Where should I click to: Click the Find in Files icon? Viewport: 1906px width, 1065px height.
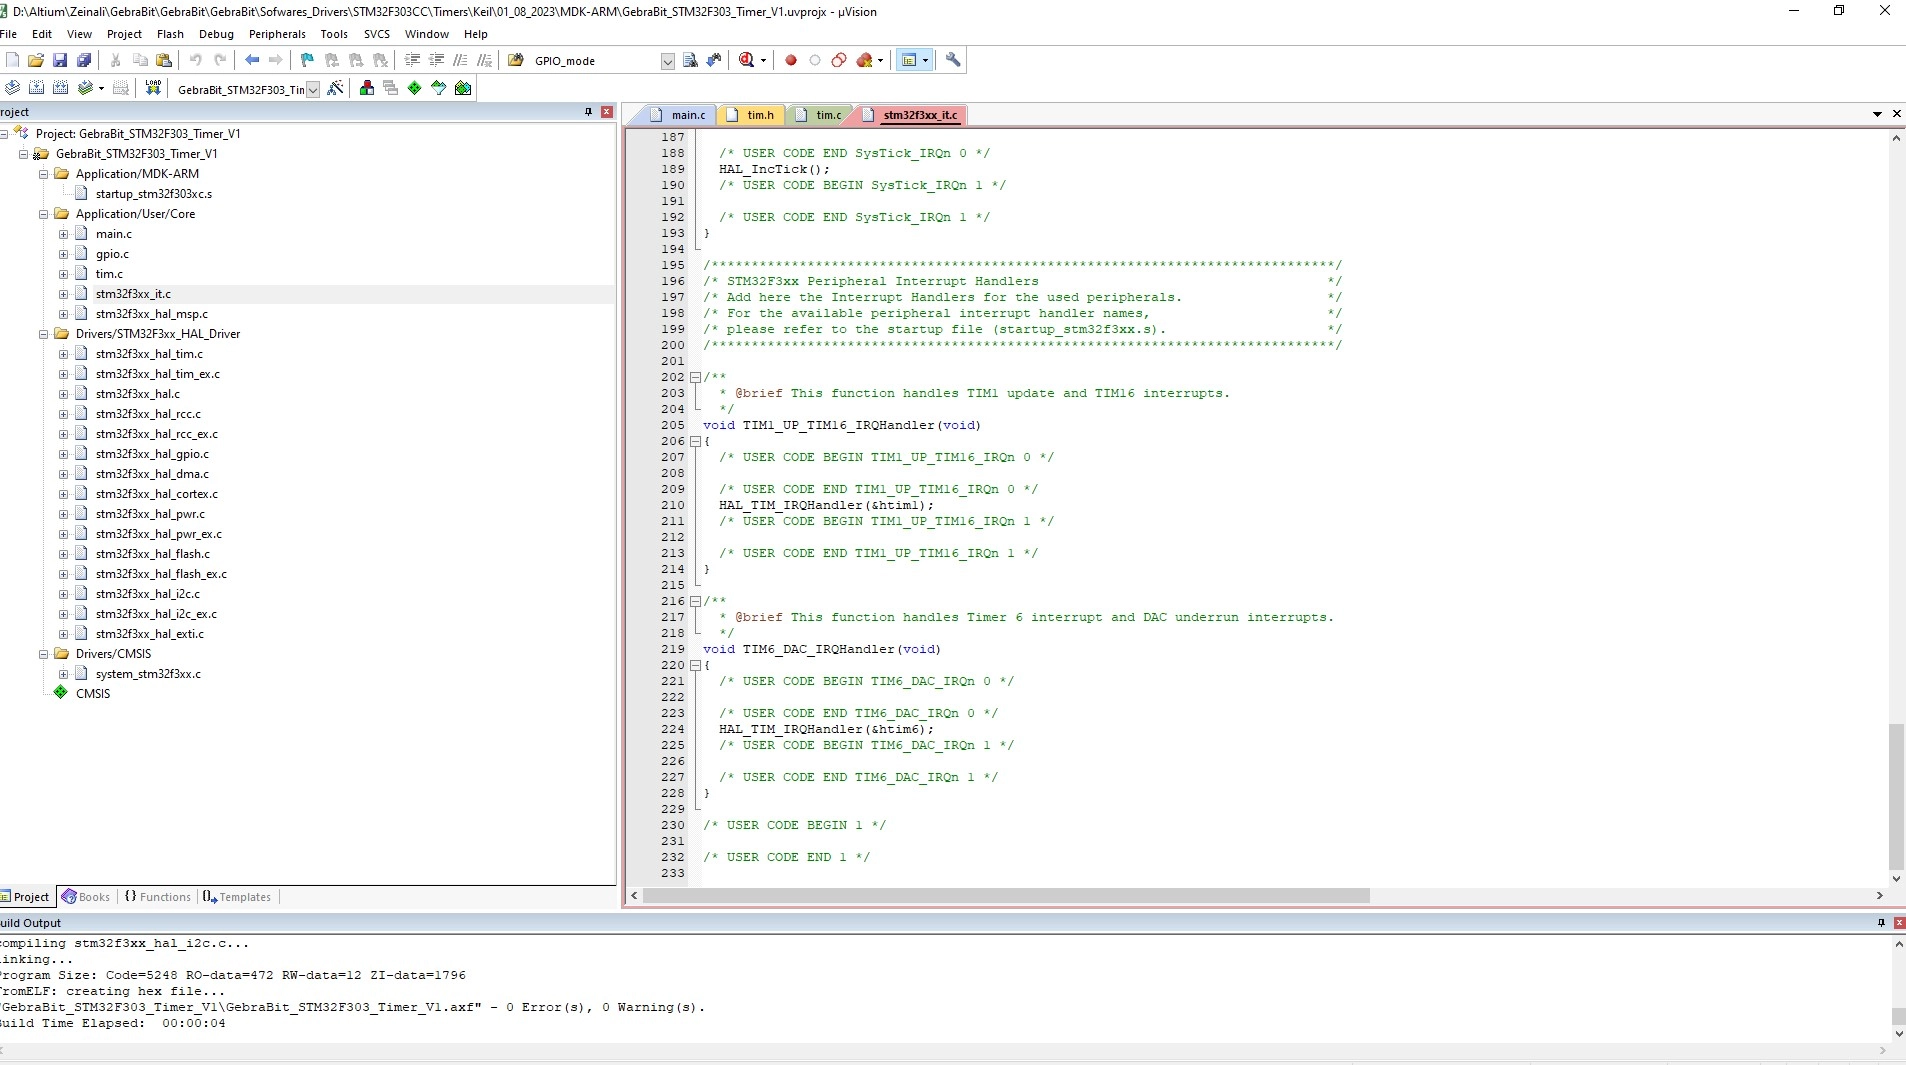tap(516, 60)
